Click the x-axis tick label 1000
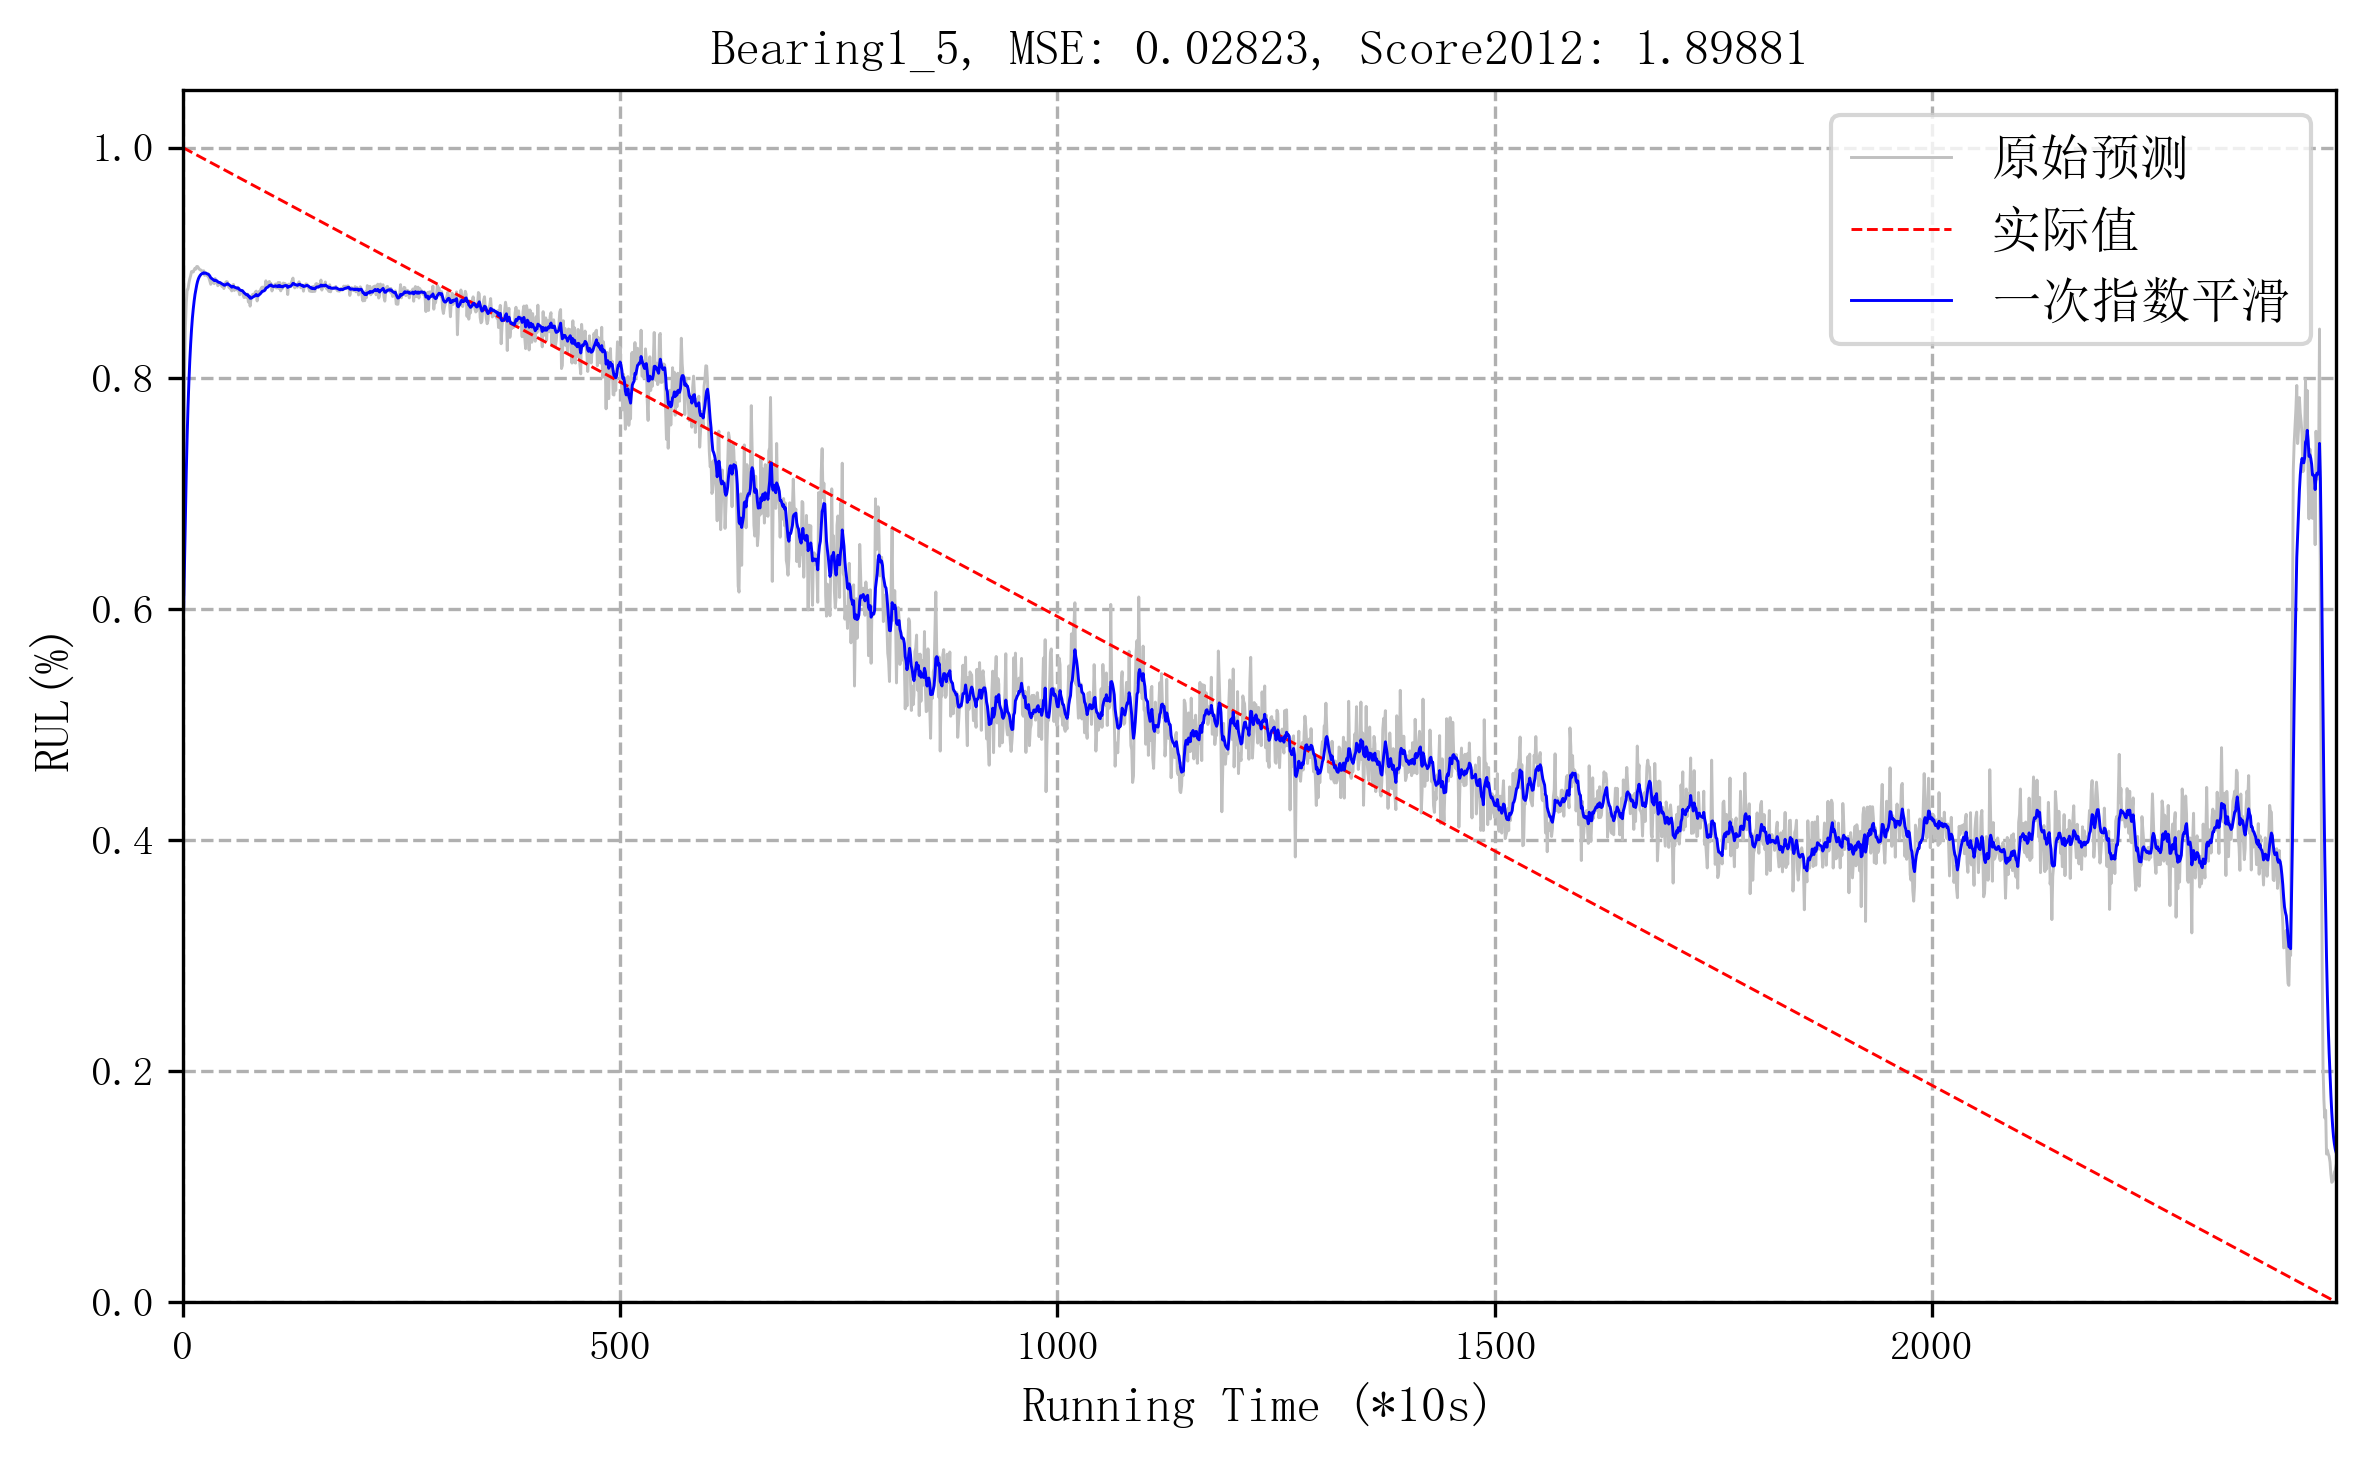 [x=1057, y=1347]
